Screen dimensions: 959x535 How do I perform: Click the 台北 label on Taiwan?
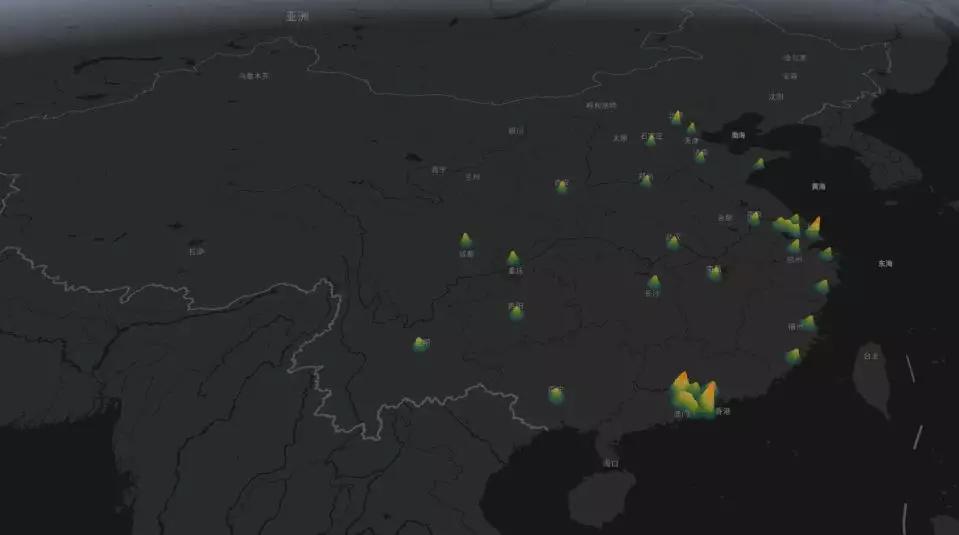click(870, 356)
